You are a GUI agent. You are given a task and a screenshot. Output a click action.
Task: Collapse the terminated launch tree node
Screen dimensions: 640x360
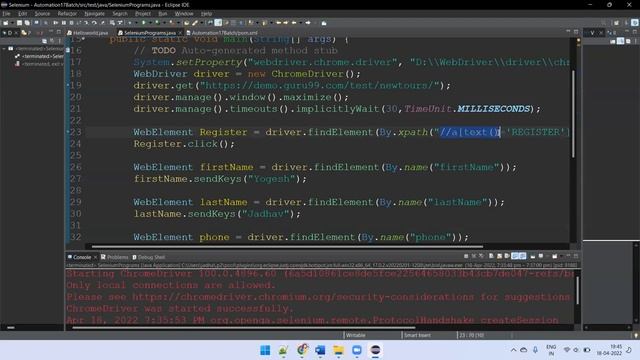coord(4,49)
